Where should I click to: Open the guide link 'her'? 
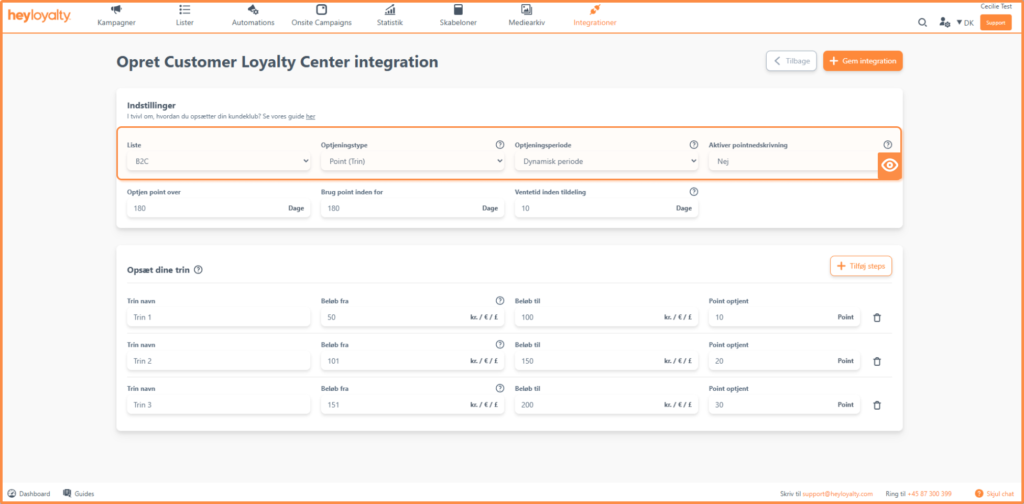tap(311, 116)
